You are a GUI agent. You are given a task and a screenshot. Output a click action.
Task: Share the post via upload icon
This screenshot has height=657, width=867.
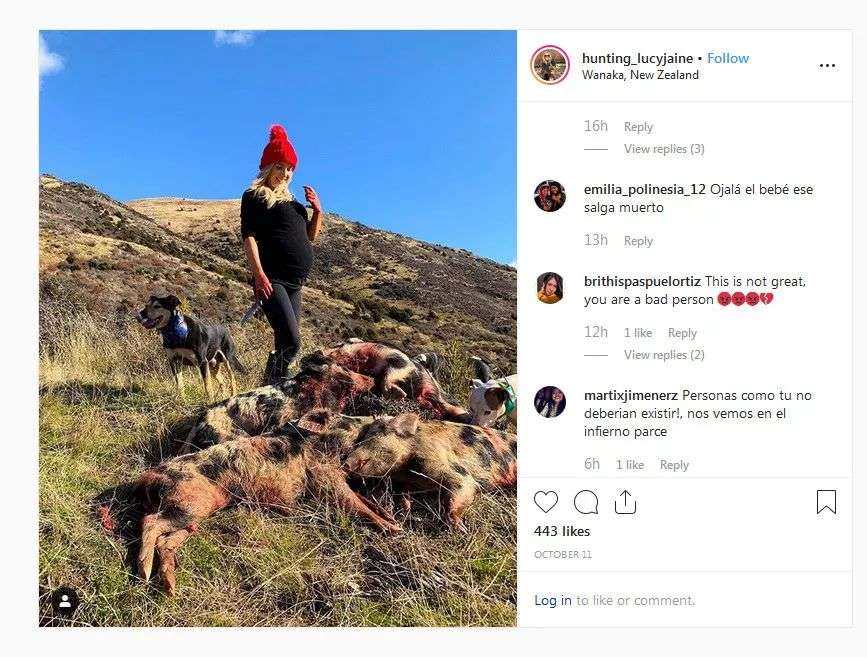click(x=625, y=502)
